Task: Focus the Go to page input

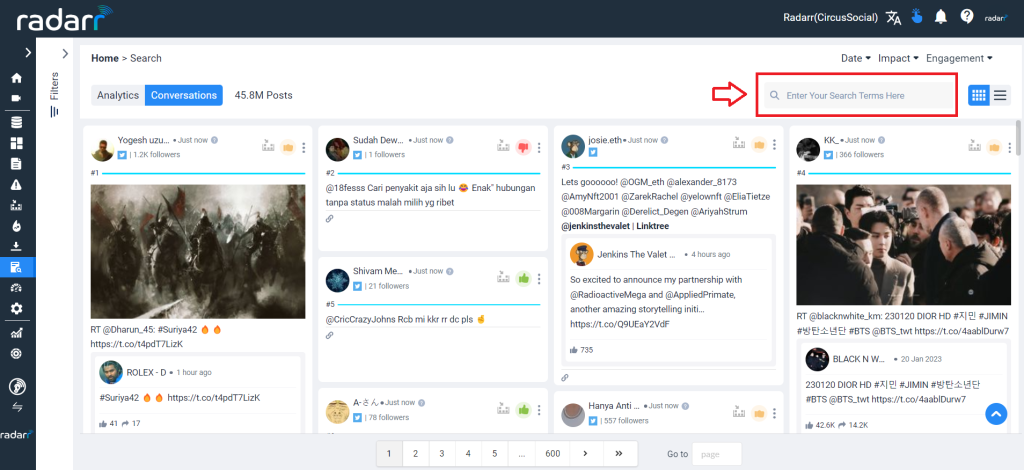Action: tap(716, 454)
